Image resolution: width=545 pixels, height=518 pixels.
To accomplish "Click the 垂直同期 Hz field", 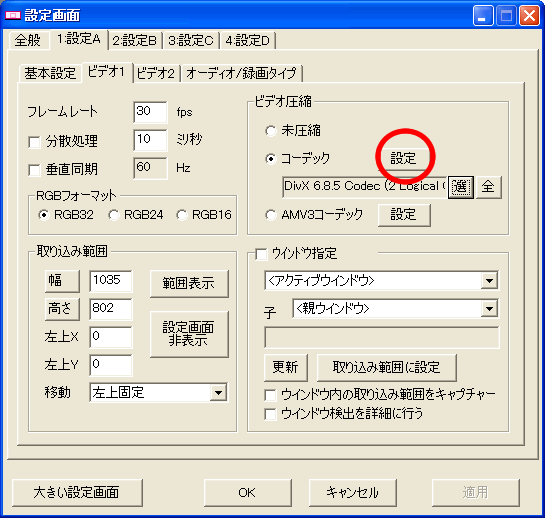I will click(150, 168).
